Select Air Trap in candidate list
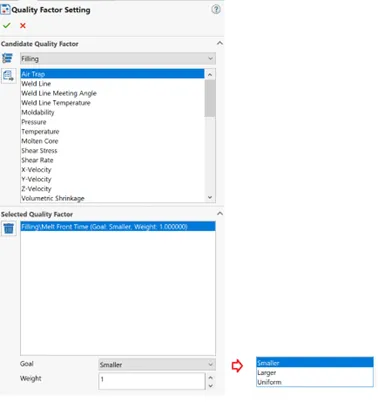Viewport: 378px width, 402px height. coord(112,74)
